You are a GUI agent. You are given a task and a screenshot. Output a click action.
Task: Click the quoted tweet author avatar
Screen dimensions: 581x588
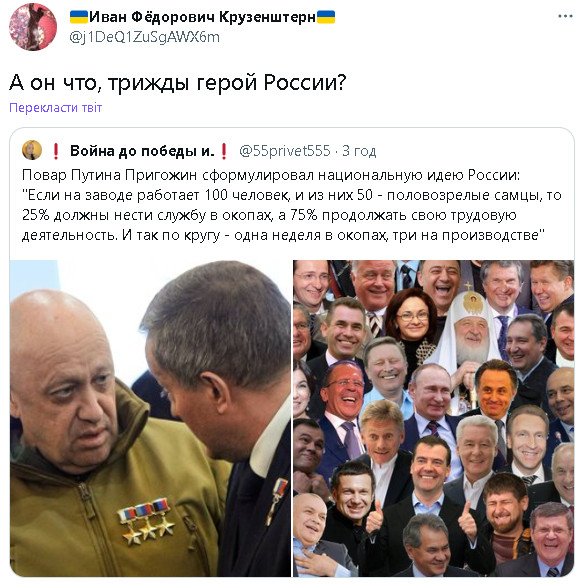point(32,150)
